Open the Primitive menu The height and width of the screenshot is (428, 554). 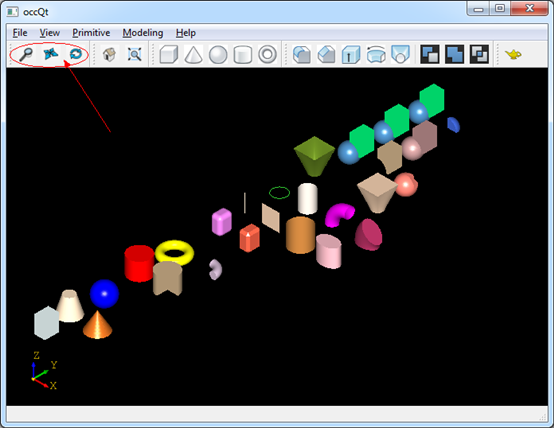coord(91,33)
